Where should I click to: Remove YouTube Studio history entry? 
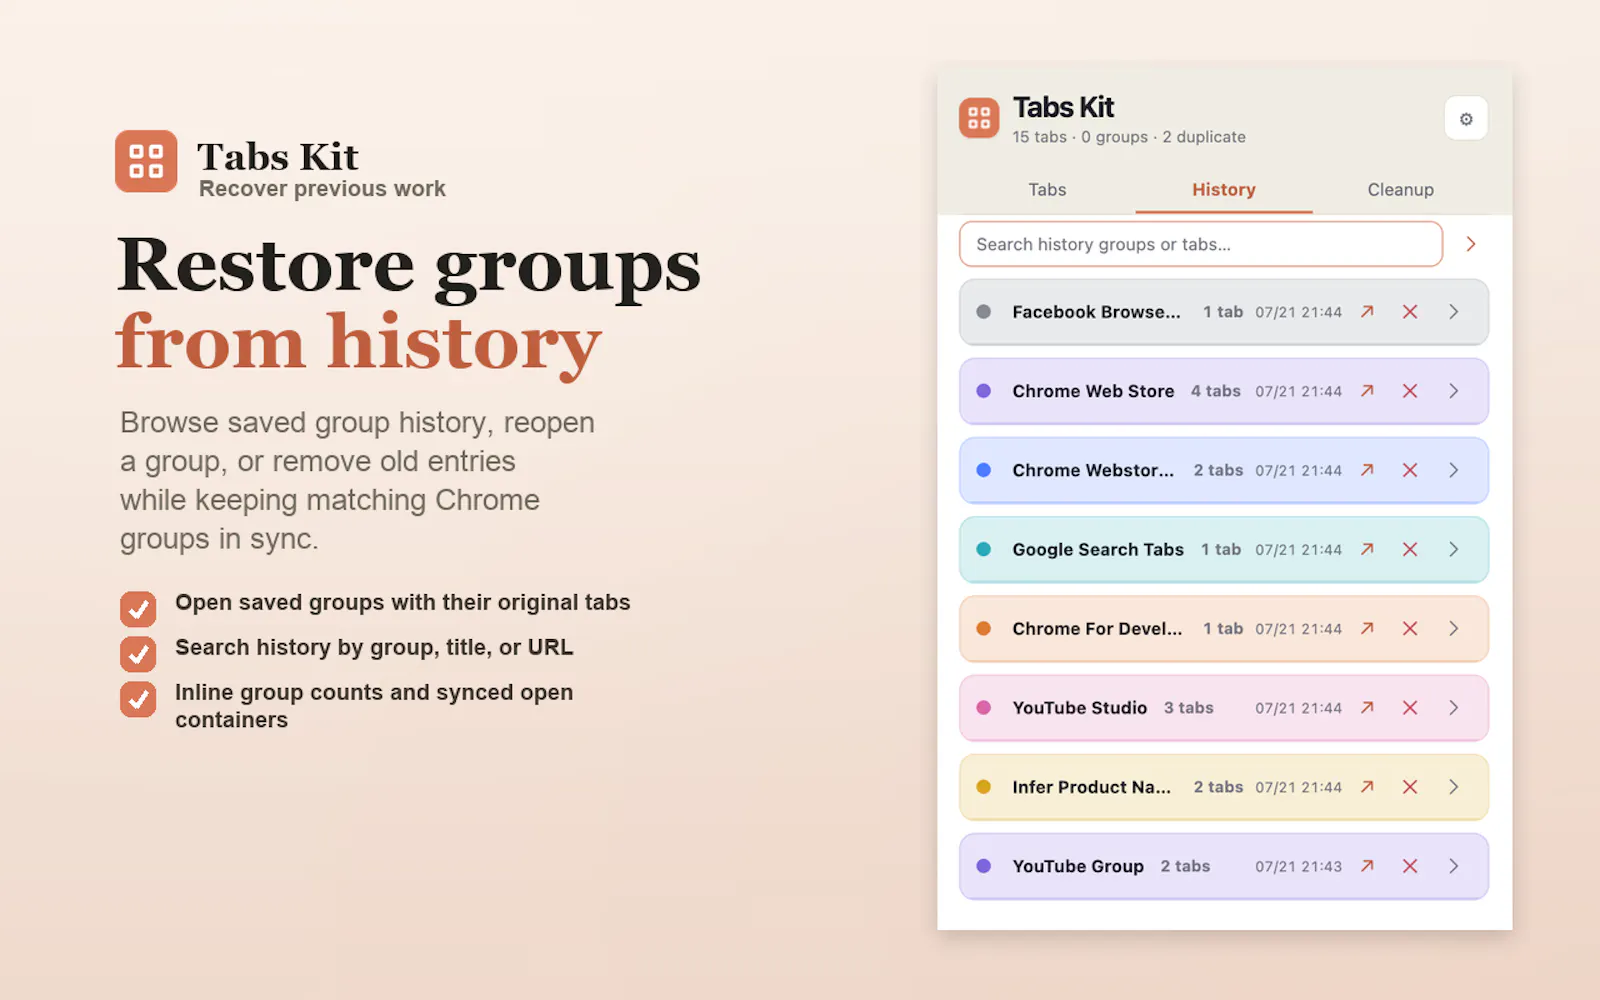click(x=1410, y=708)
